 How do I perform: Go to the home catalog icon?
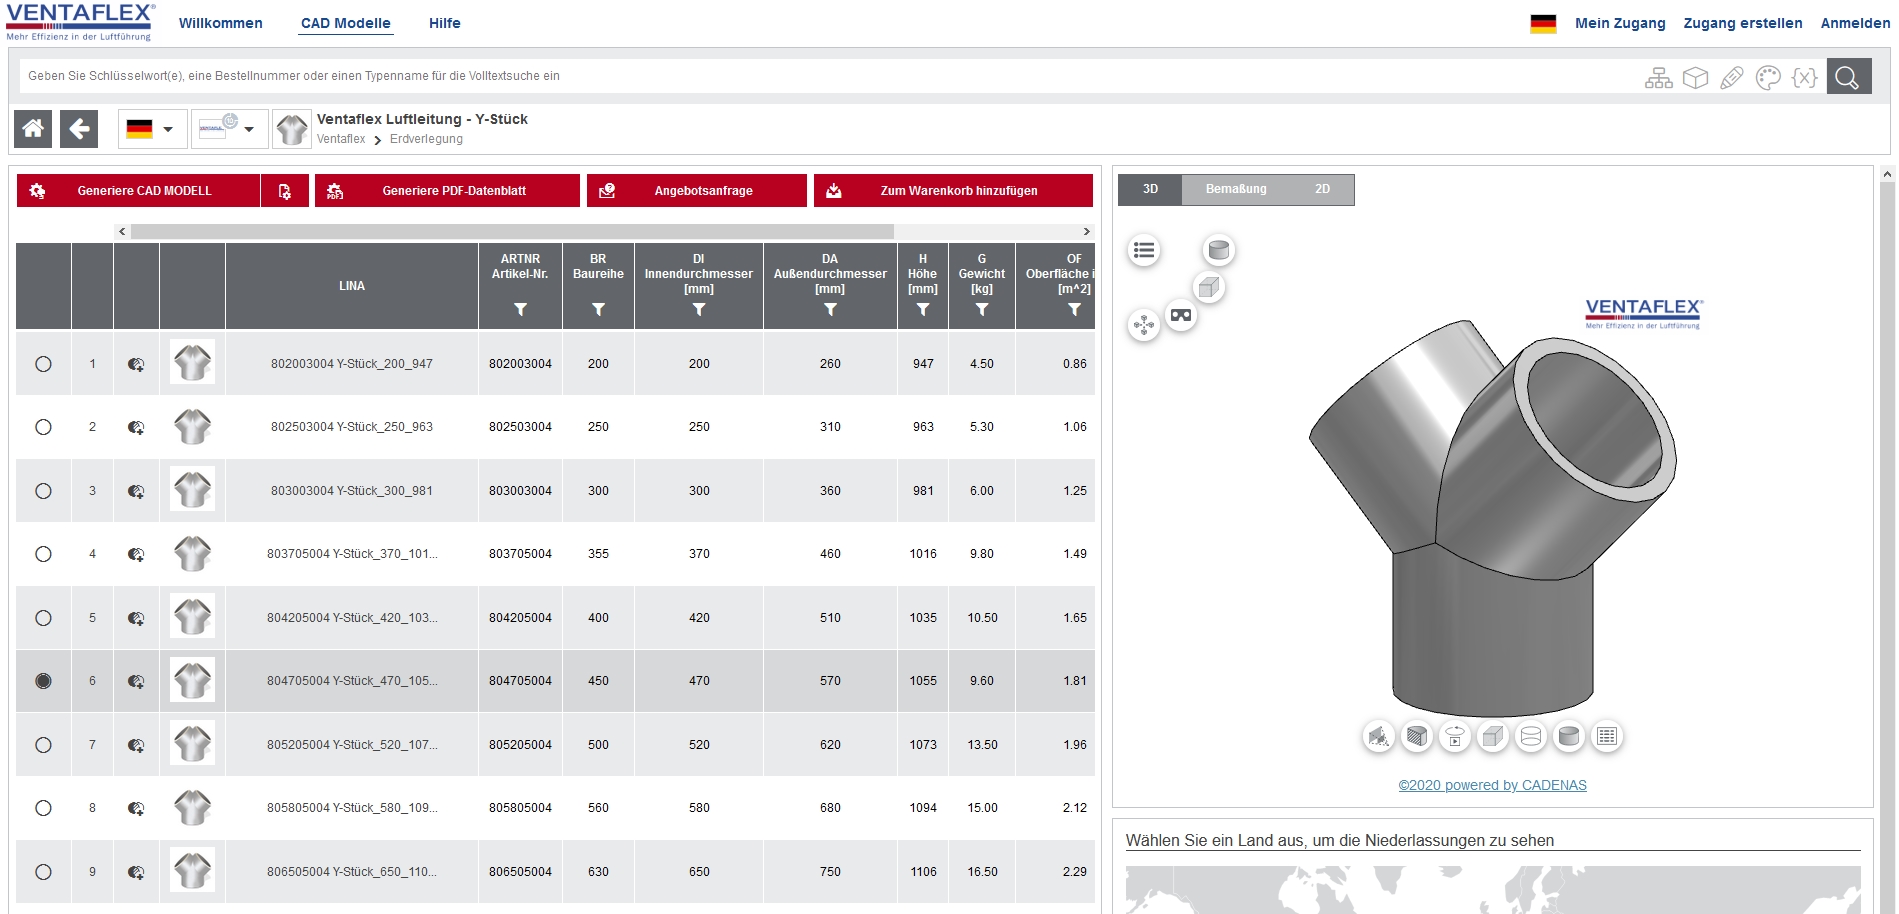pyautogui.click(x=33, y=129)
